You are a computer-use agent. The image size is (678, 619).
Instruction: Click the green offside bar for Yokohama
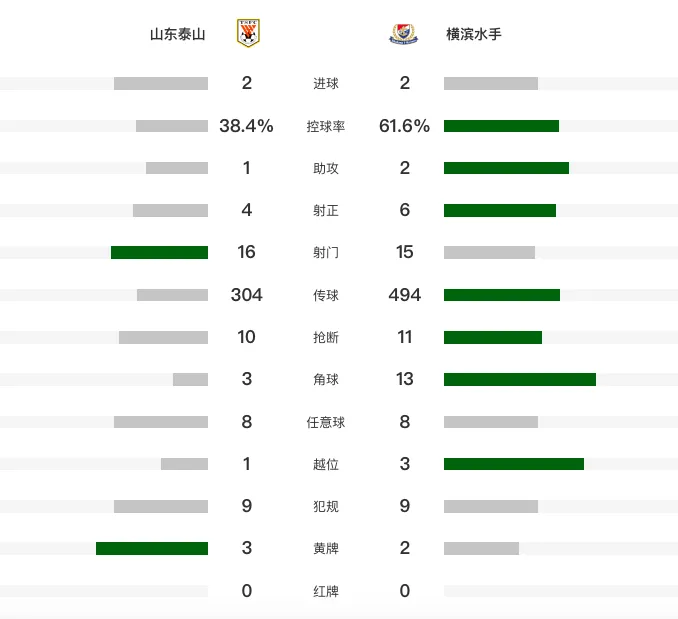[x=514, y=464]
